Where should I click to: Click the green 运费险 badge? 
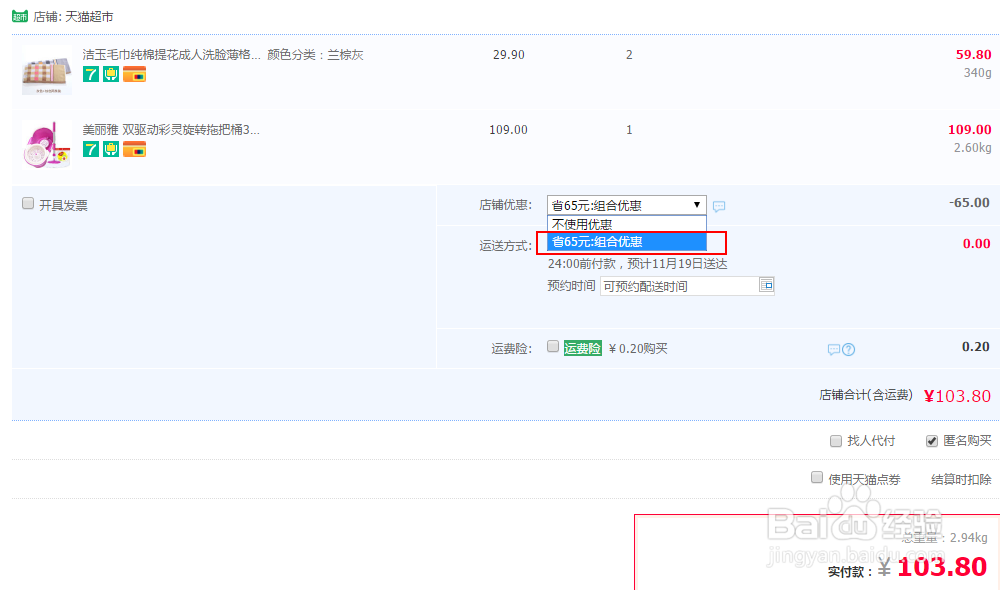point(582,348)
